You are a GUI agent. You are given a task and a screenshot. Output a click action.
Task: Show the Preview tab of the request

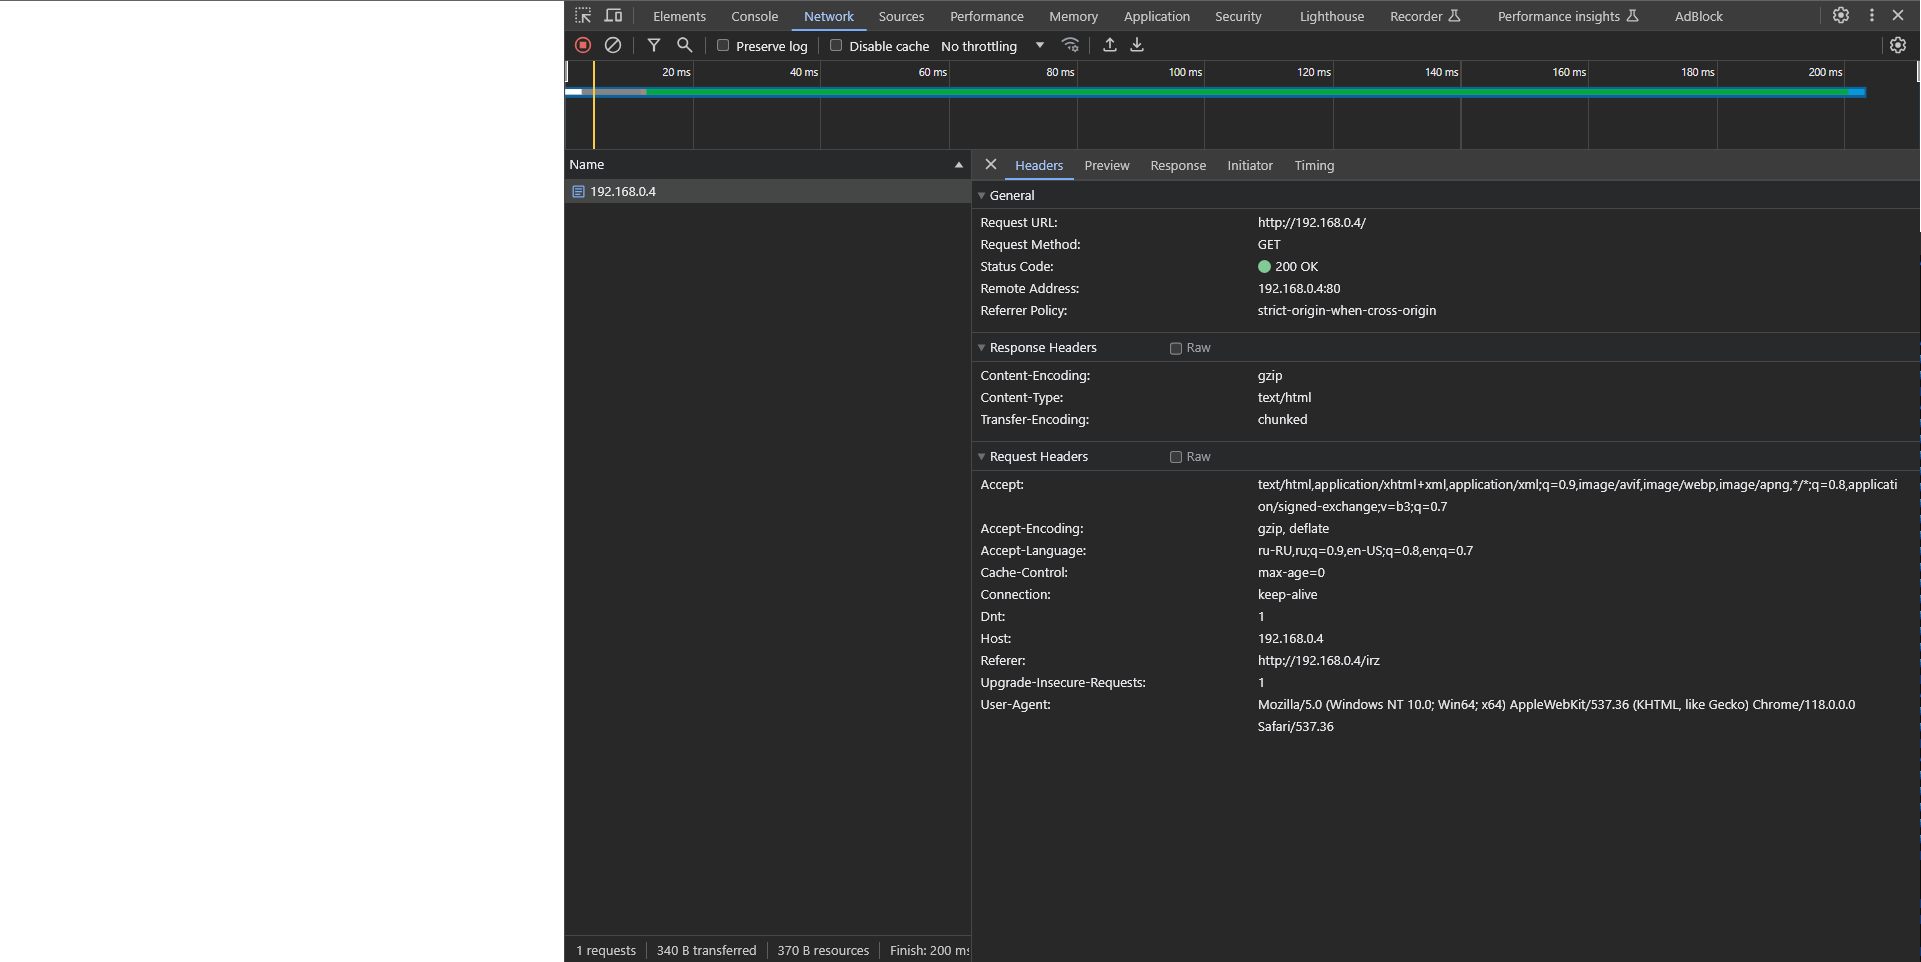[x=1106, y=165]
